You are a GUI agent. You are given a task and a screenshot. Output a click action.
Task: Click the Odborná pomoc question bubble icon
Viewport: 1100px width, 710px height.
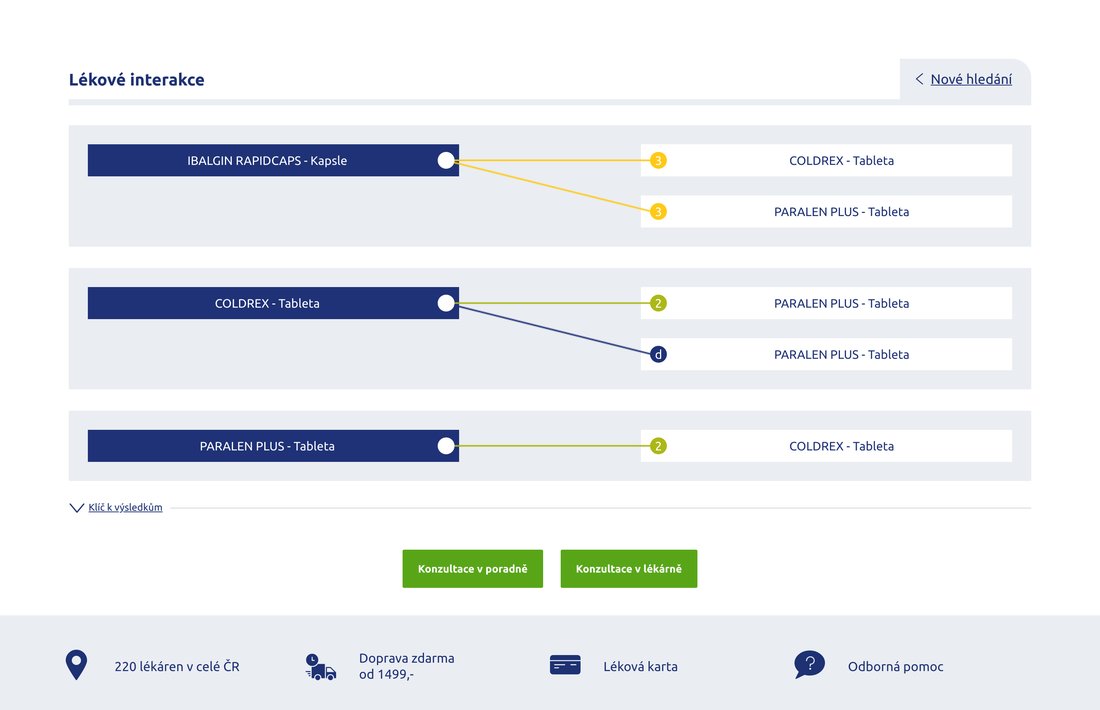point(809,664)
